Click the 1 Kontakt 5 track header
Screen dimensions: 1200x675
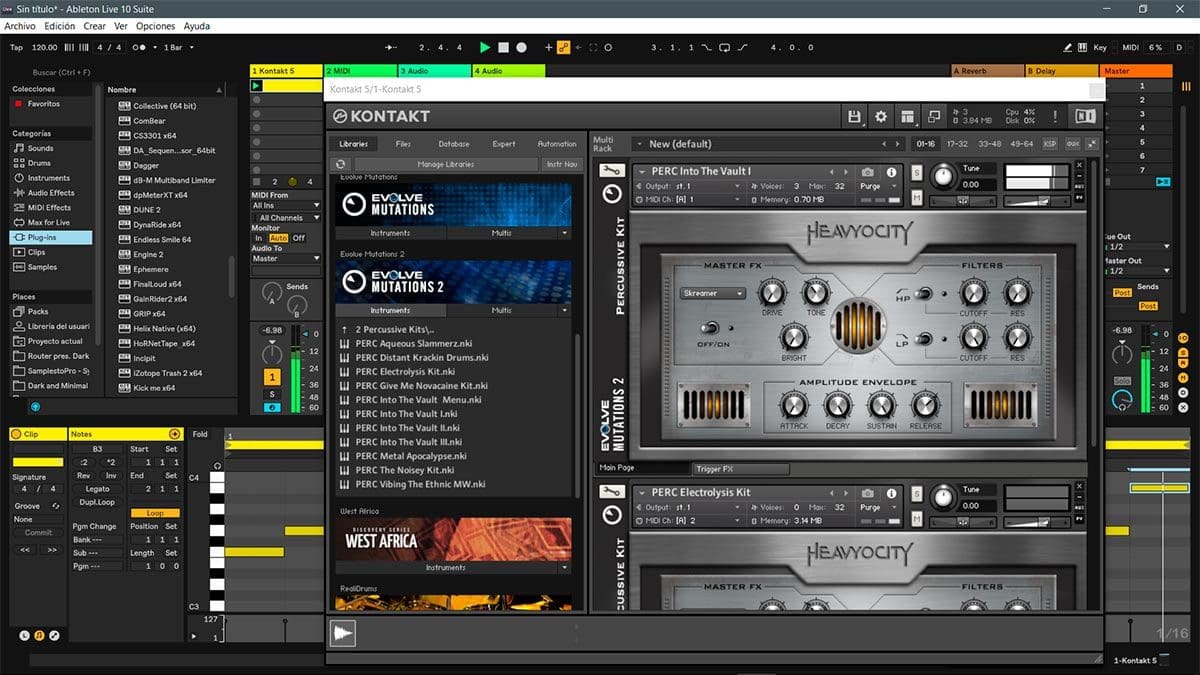(x=286, y=71)
